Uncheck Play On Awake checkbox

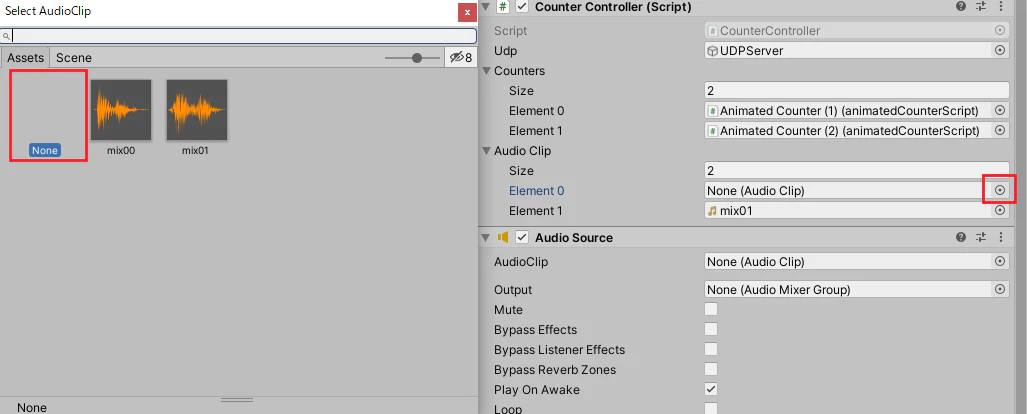point(711,389)
